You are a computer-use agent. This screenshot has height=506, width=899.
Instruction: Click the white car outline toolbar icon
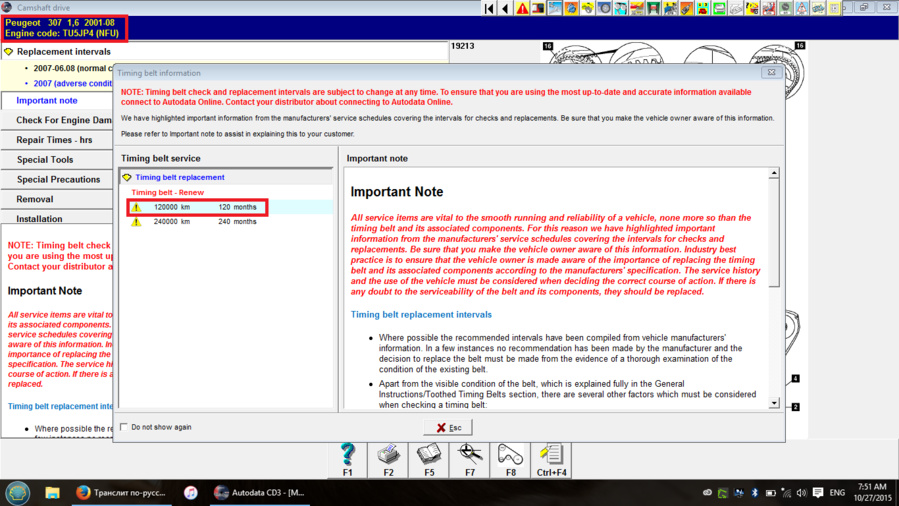736,8
